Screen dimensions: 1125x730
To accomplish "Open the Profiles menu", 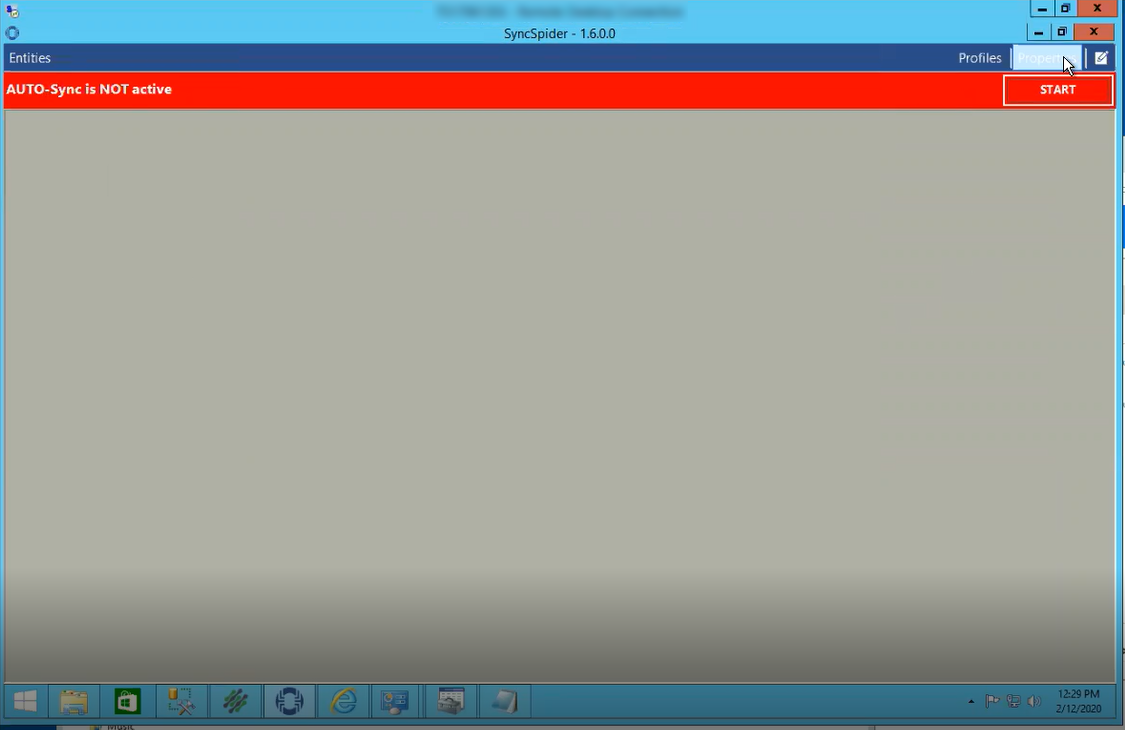I will (x=979, y=58).
